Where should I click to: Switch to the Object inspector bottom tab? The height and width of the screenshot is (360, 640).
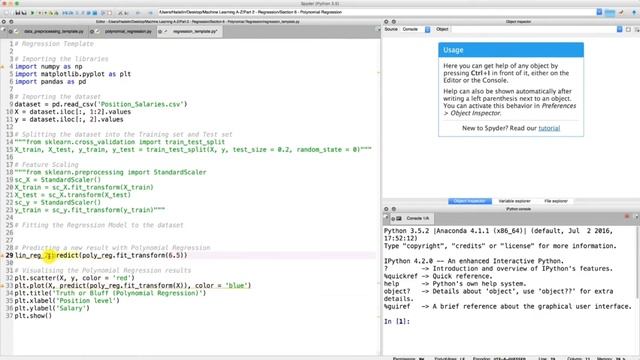tap(470, 201)
